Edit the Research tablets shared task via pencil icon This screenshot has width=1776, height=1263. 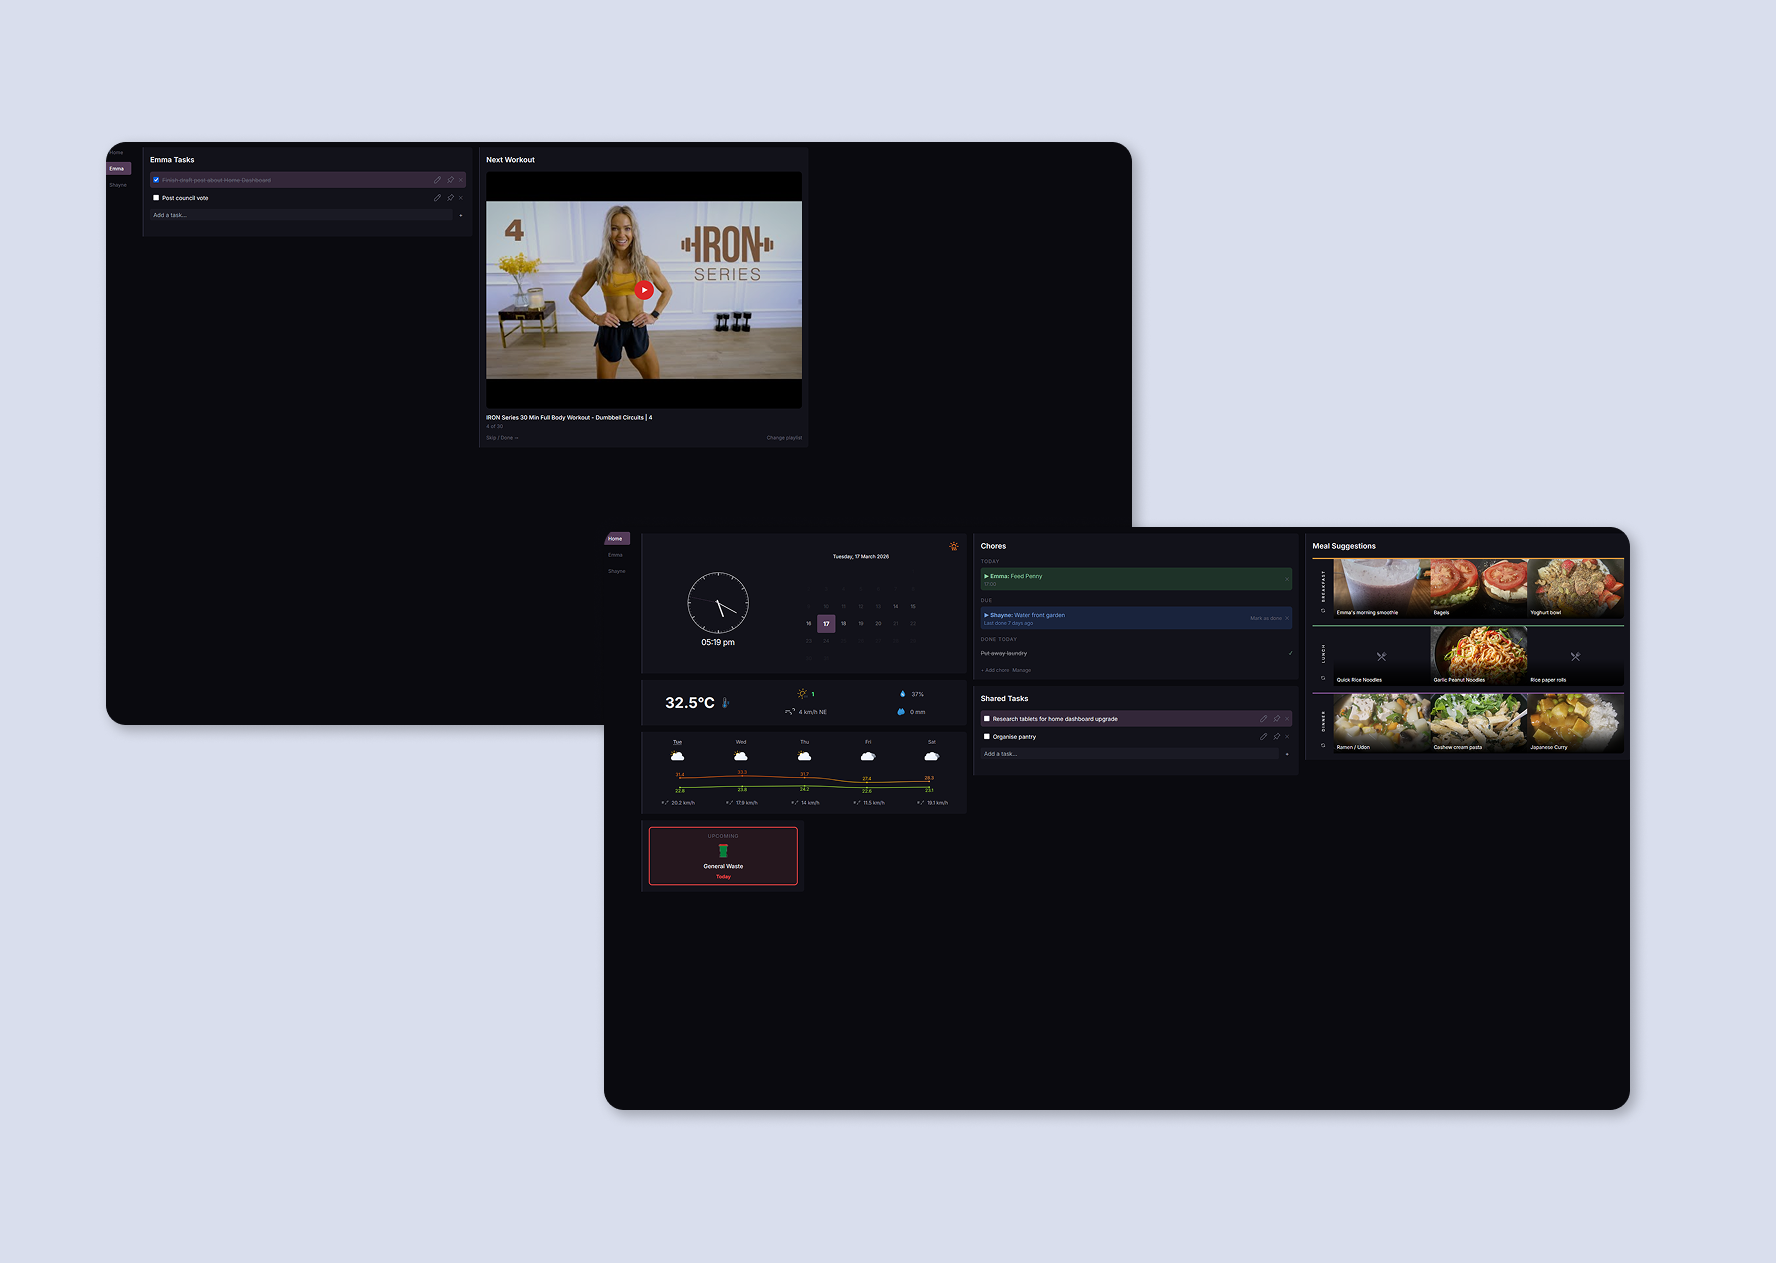[1264, 718]
